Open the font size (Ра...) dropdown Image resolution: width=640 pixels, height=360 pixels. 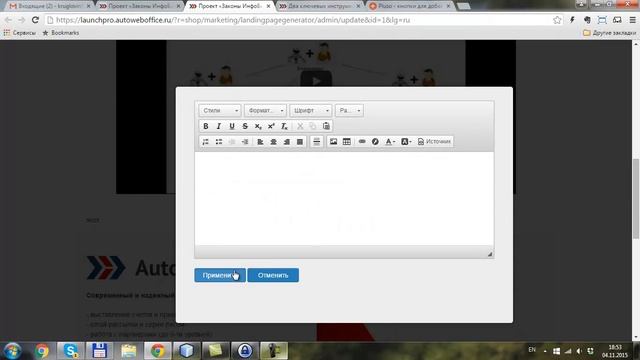click(349, 111)
